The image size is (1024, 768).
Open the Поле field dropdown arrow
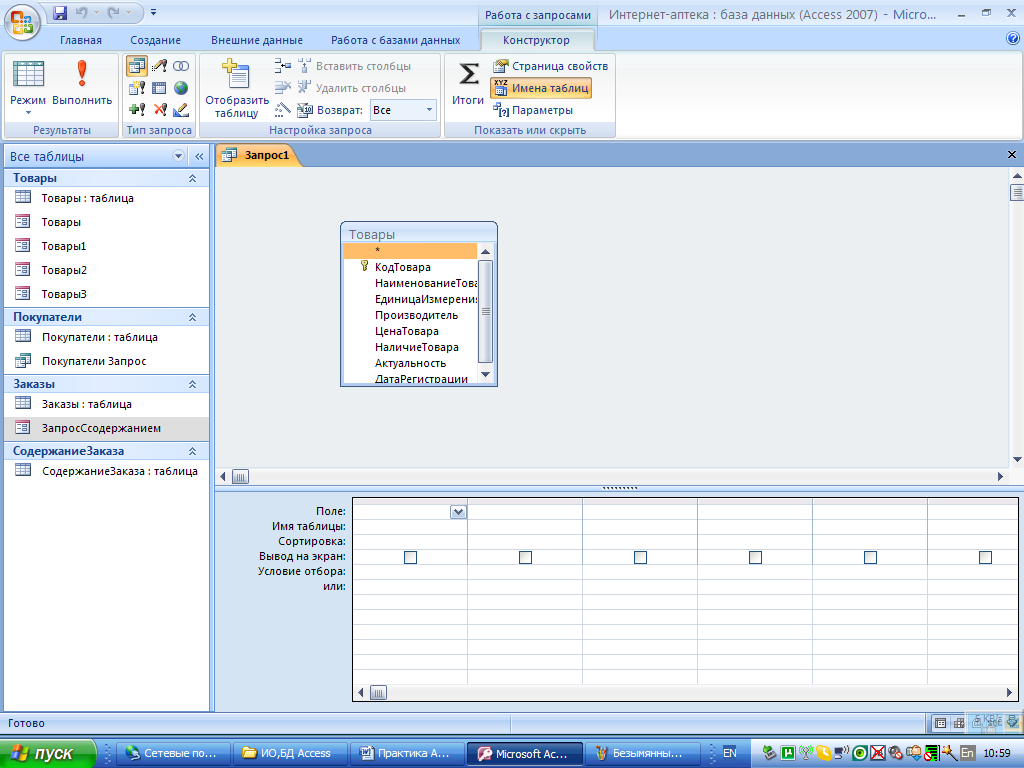(x=458, y=512)
